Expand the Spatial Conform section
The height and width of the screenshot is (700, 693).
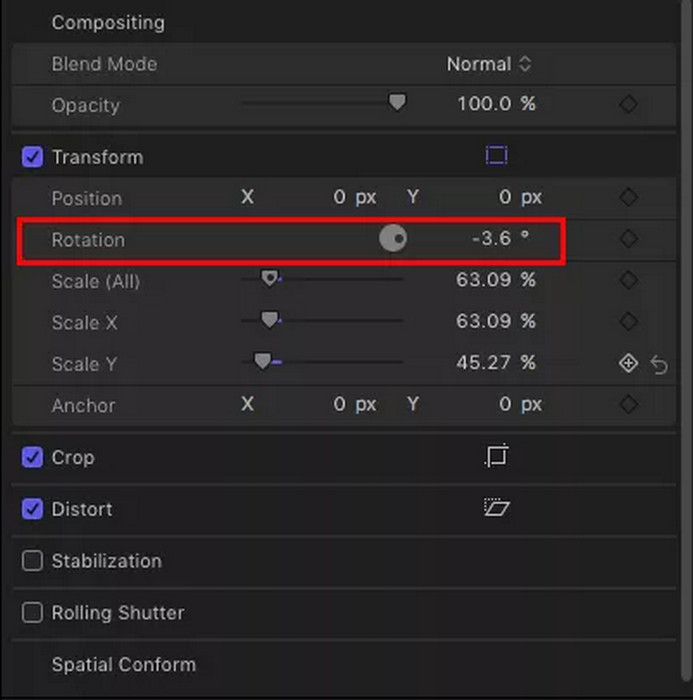(x=124, y=665)
